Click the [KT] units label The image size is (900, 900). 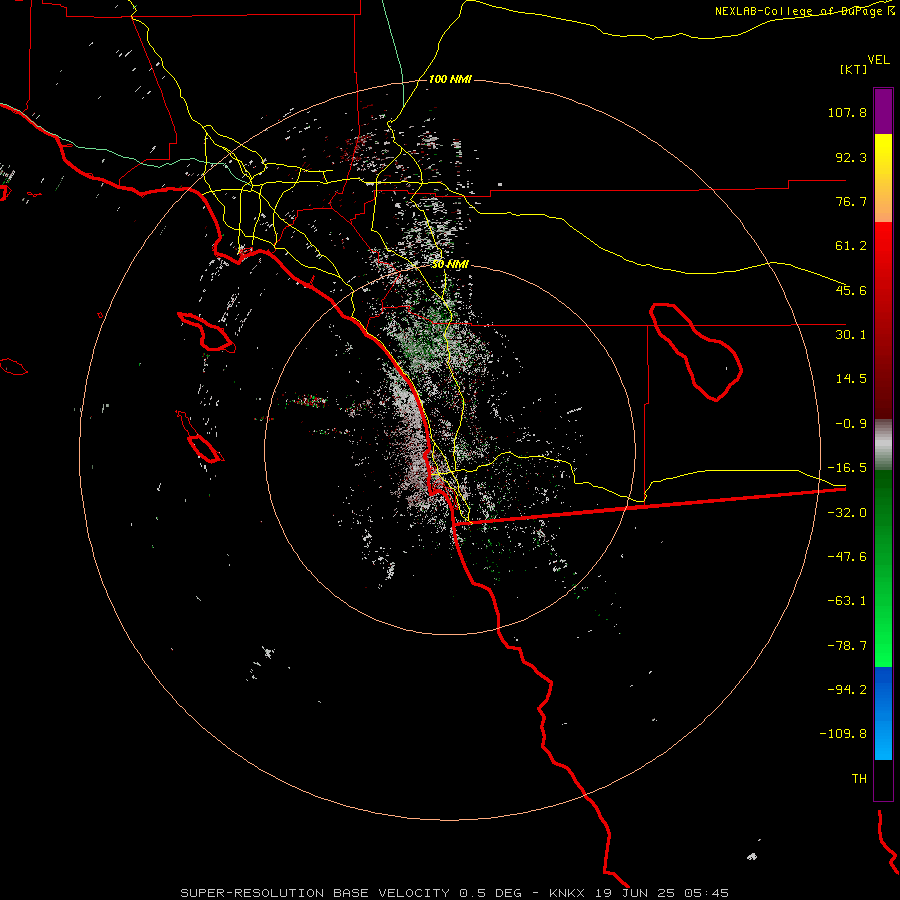pyautogui.click(x=854, y=69)
